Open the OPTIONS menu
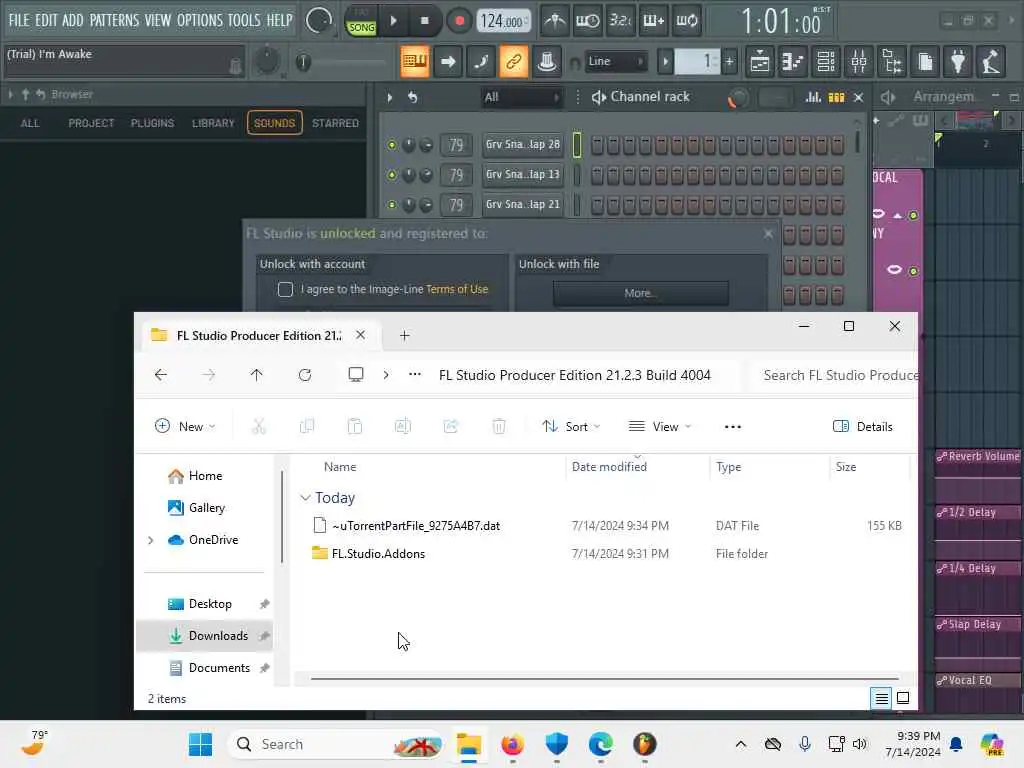1024x768 pixels. click(200, 20)
